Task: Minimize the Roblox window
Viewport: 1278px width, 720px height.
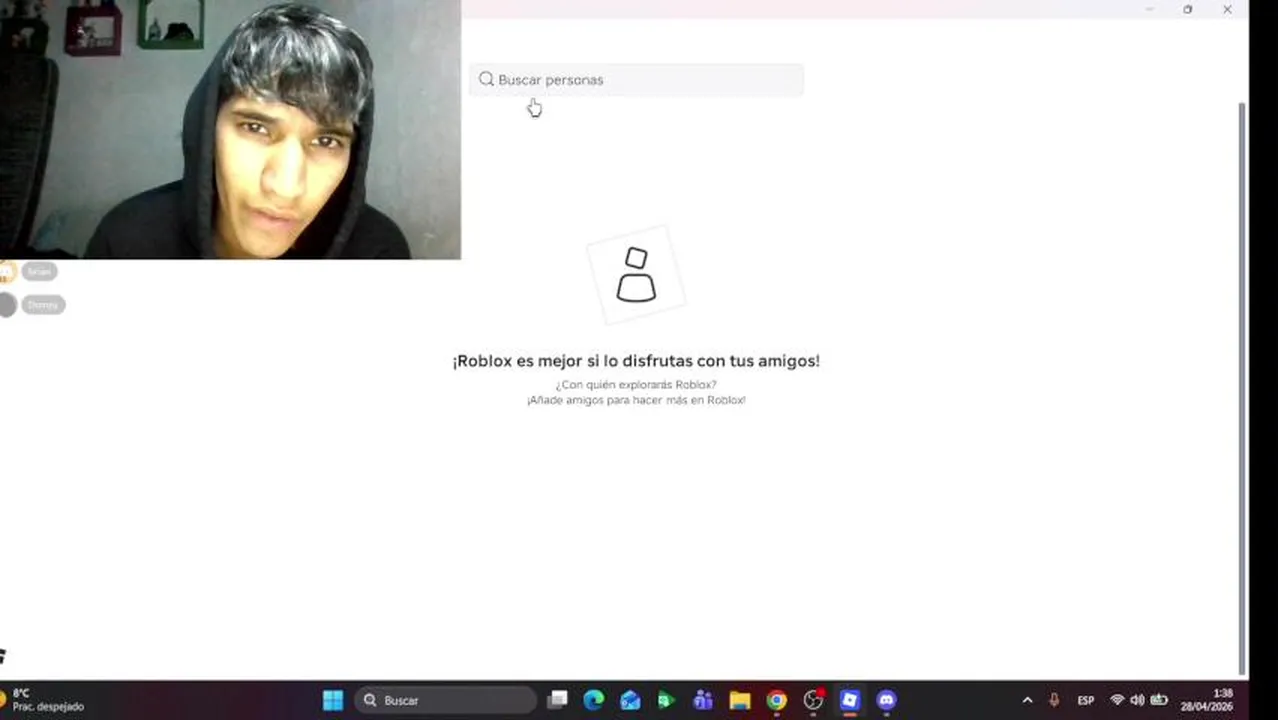Action: (1150, 9)
